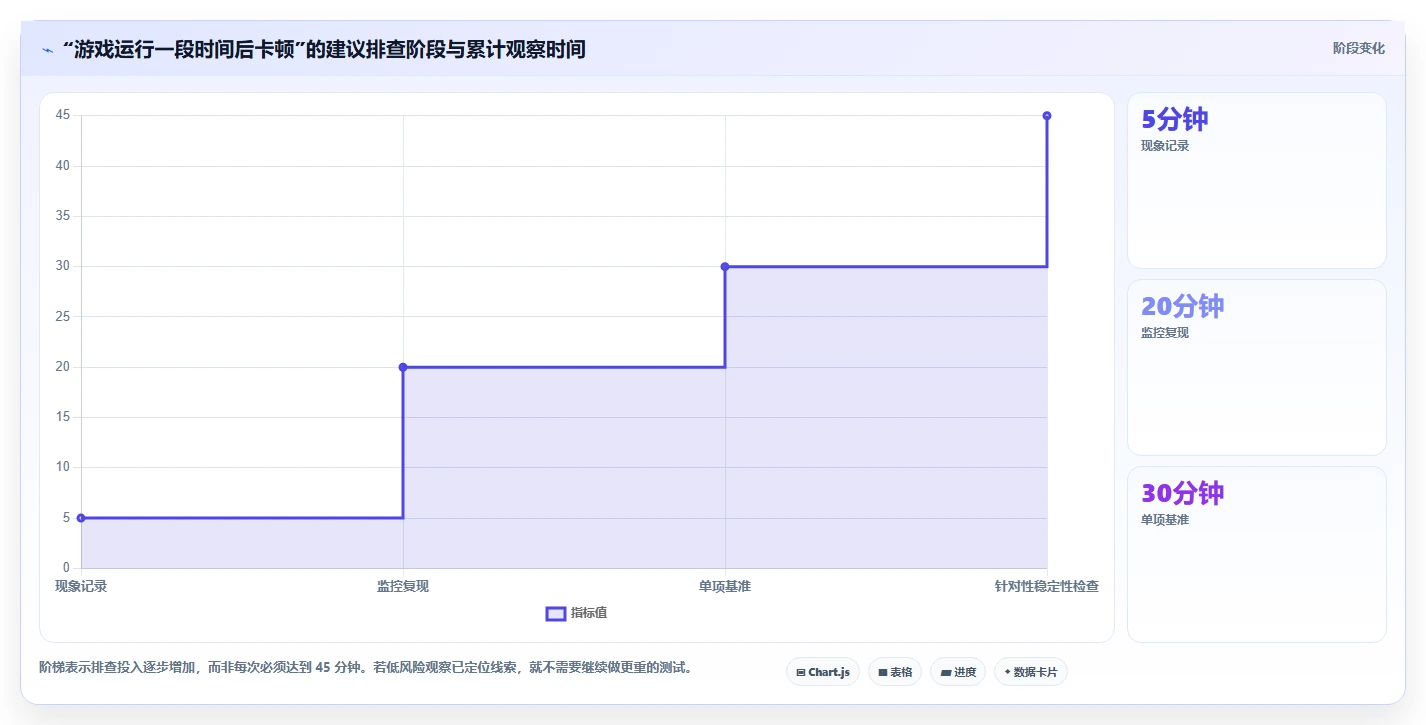Viewport: 1426px width, 725px height.
Task: Click the y-axis value 20
Action: point(63,367)
